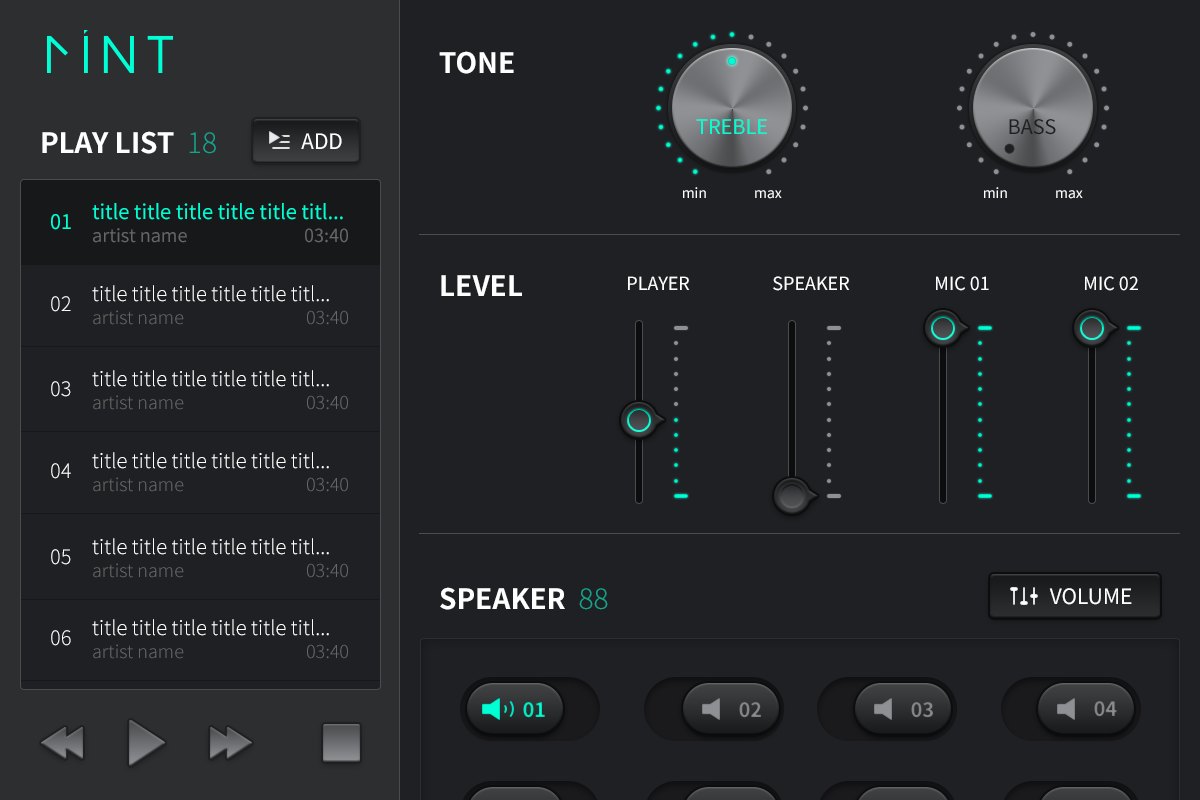Start playback with the play button
The height and width of the screenshot is (800, 1200).
[x=146, y=743]
